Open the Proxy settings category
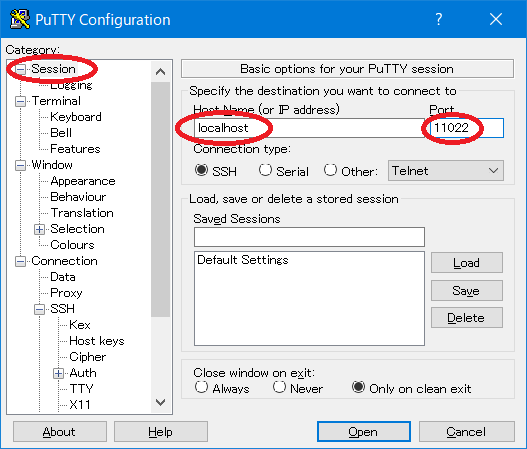The image size is (527, 449). (66, 293)
